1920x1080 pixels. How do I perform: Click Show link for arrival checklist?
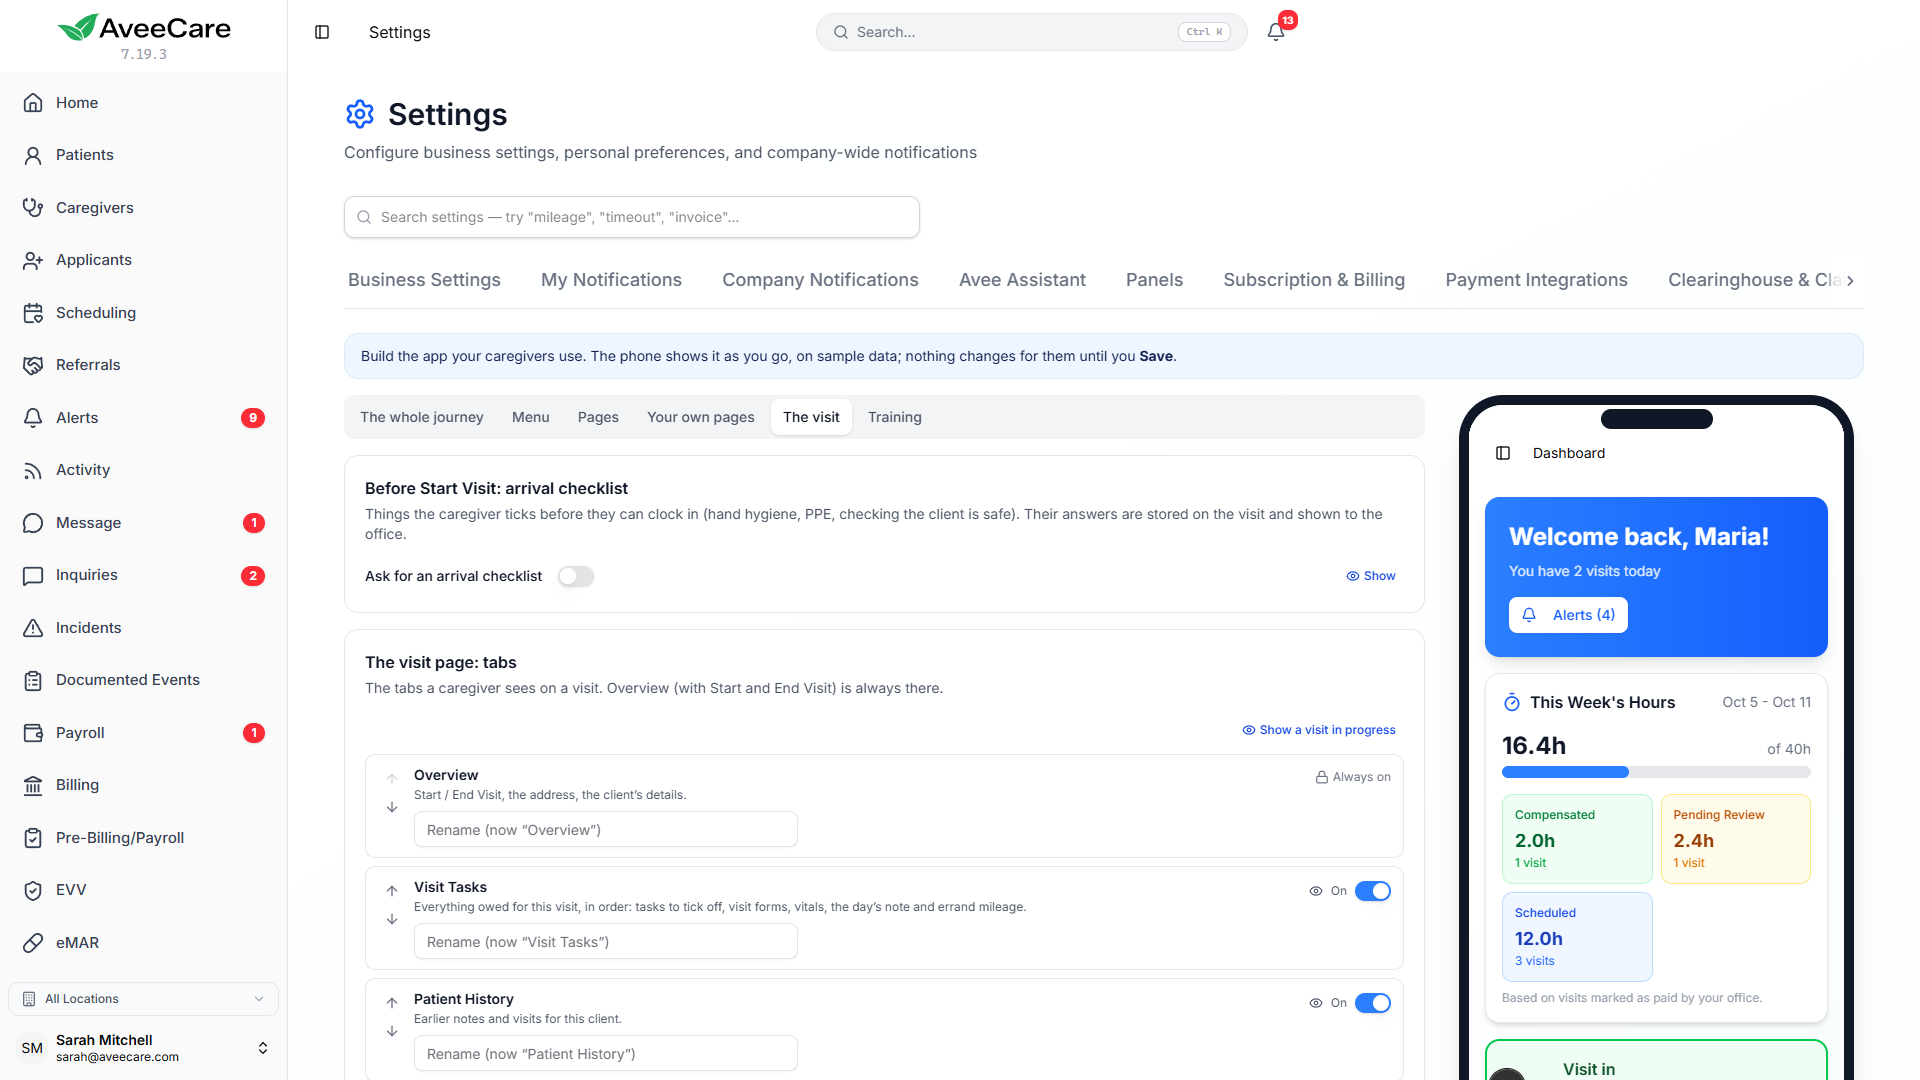point(1371,576)
